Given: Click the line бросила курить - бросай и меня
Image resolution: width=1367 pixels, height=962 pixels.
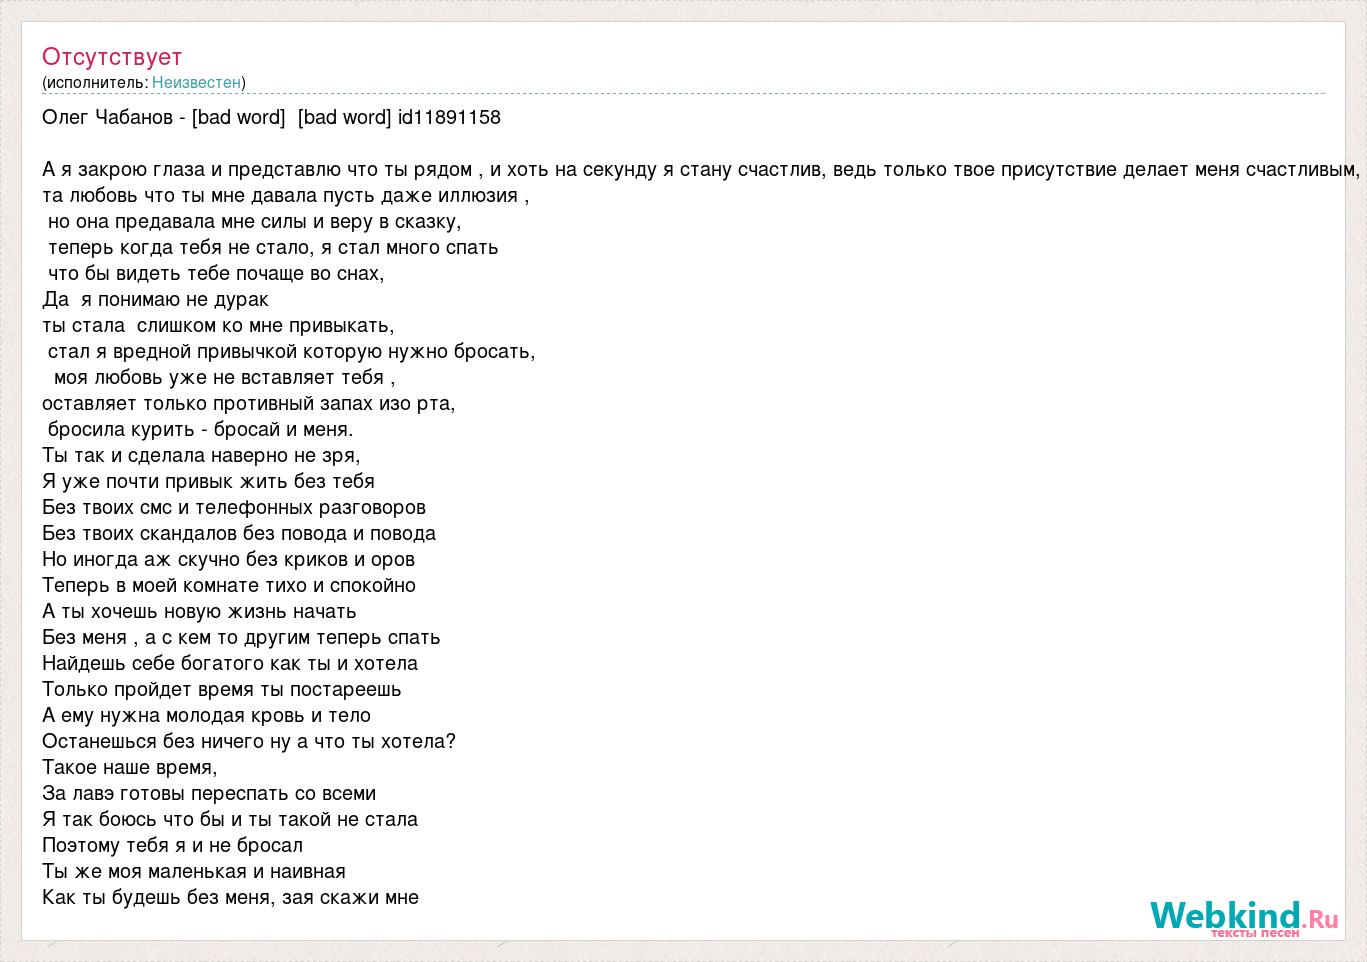Looking at the screenshot, I should pyautogui.click(x=200, y=429).
